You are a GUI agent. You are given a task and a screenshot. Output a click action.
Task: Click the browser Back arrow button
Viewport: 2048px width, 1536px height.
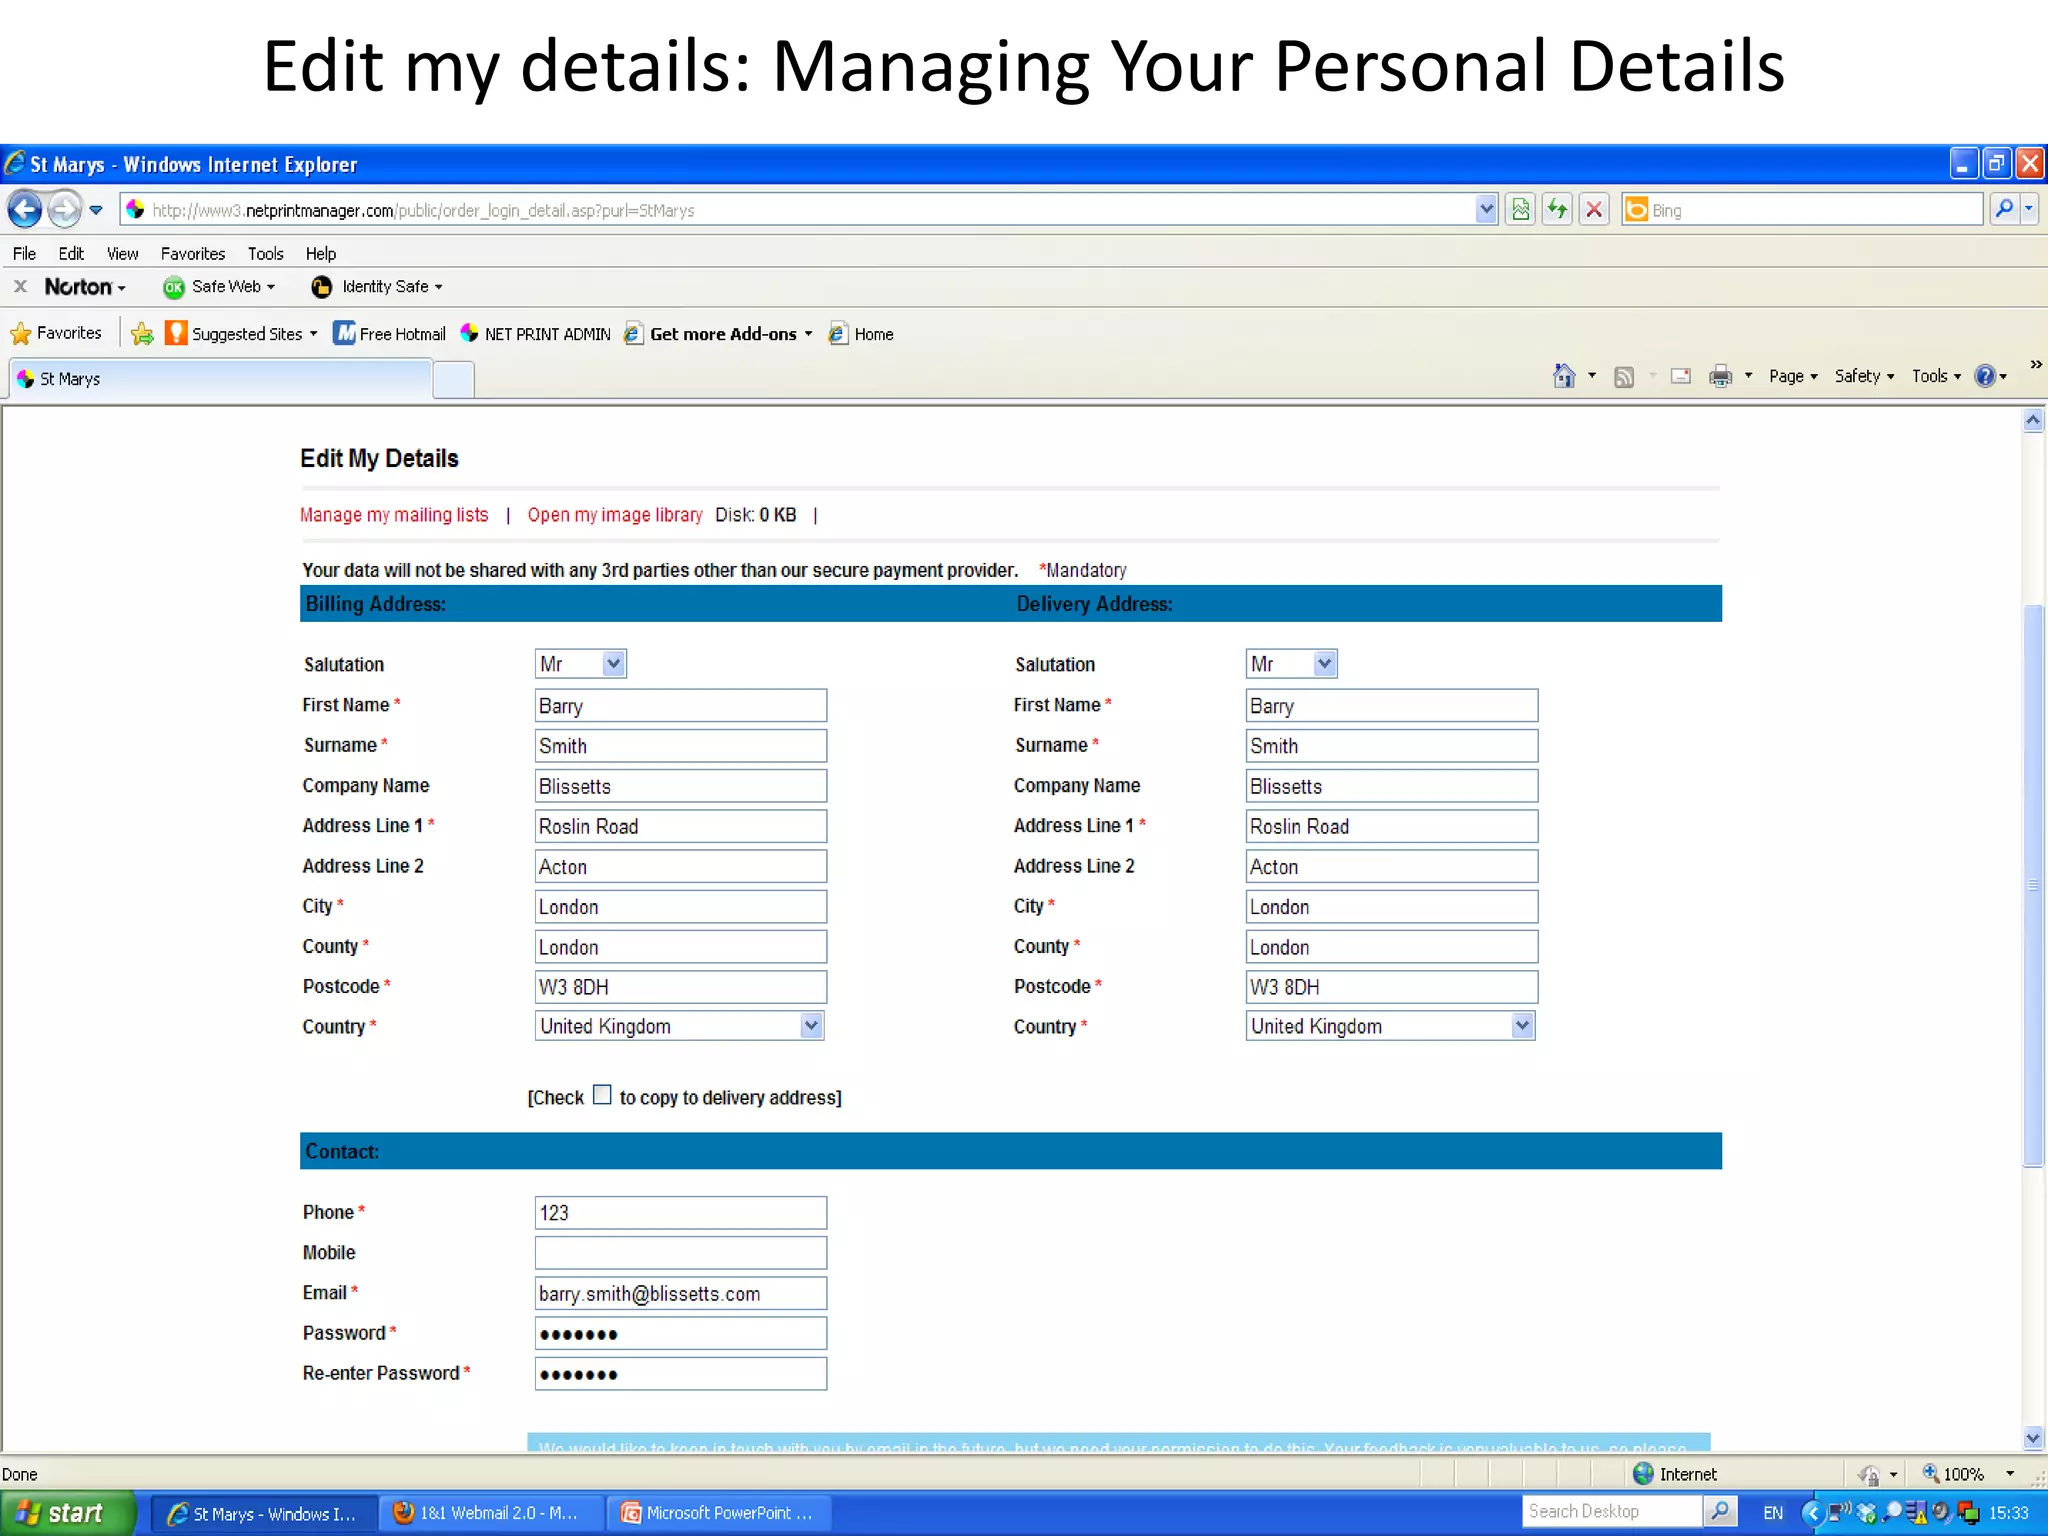pyautogui.click(x=25, y=210)
